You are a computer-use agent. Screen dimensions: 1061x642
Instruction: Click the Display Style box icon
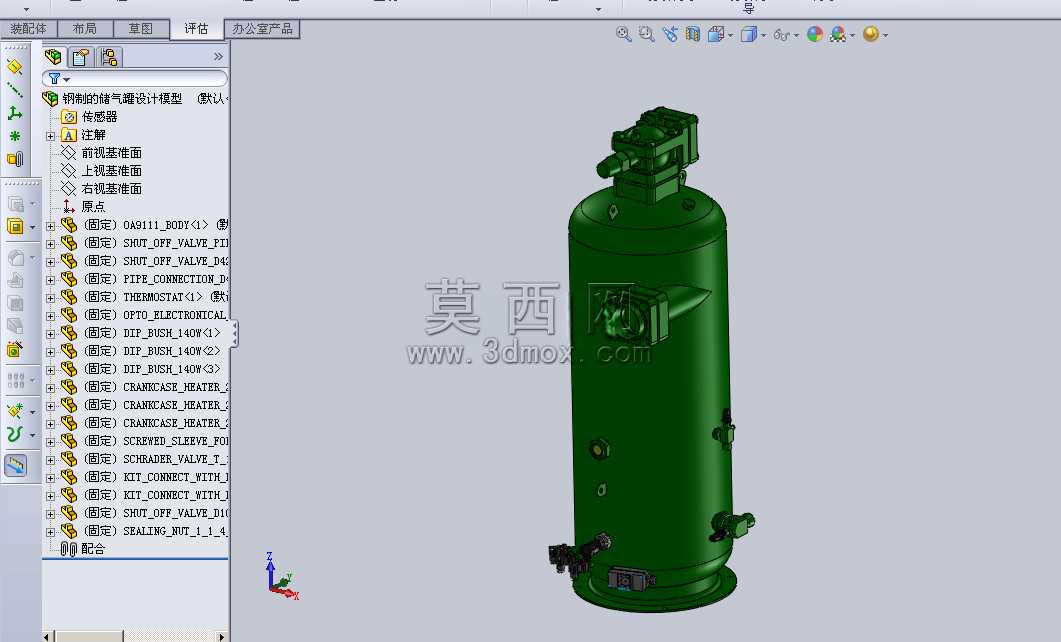[x=748, y=34]
